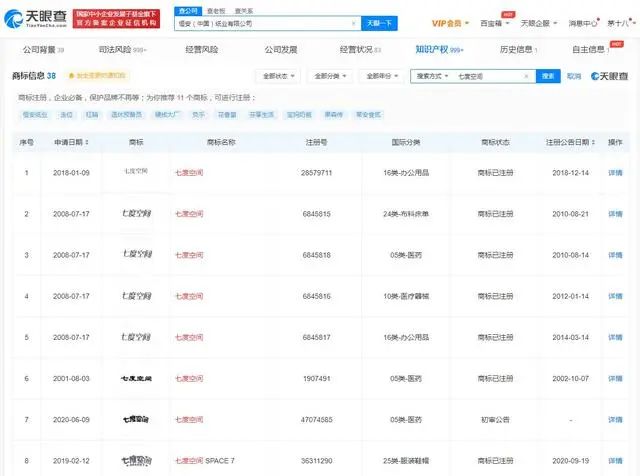The image size is (640, 476).
Task: Click 取消 next to the search button
Action: [574, 76]
